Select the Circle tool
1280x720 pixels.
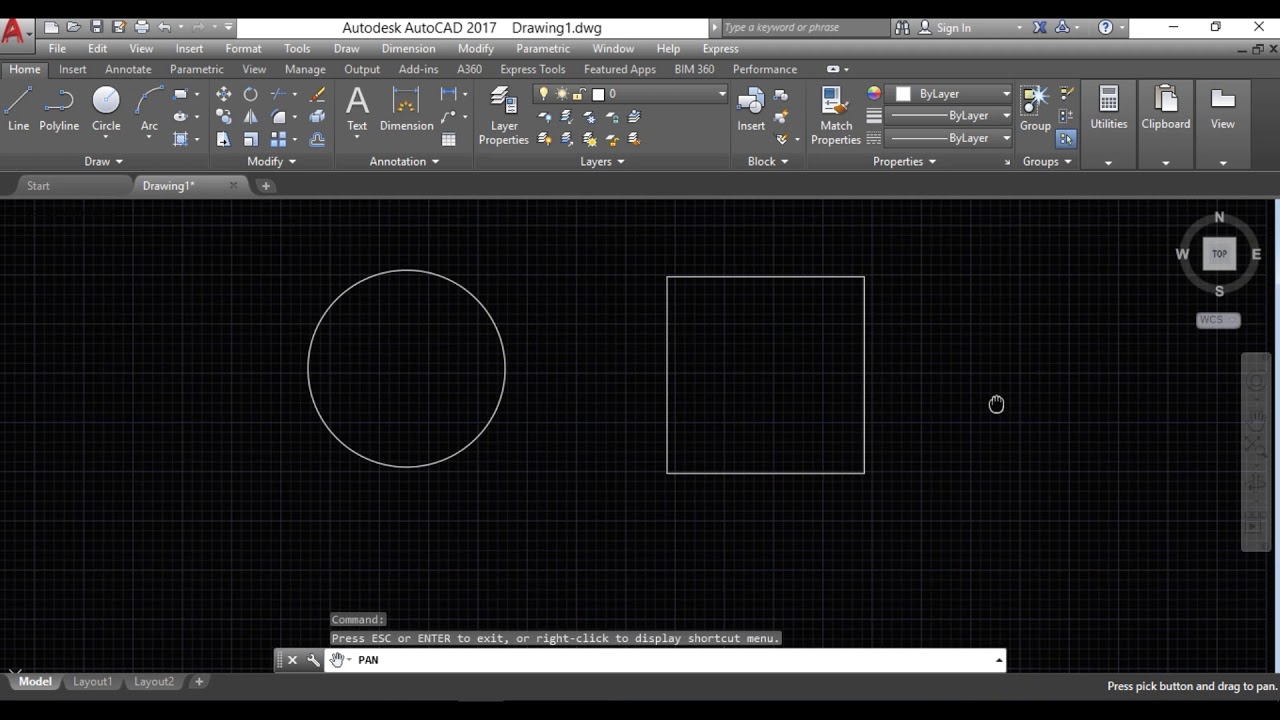(106, 108)
